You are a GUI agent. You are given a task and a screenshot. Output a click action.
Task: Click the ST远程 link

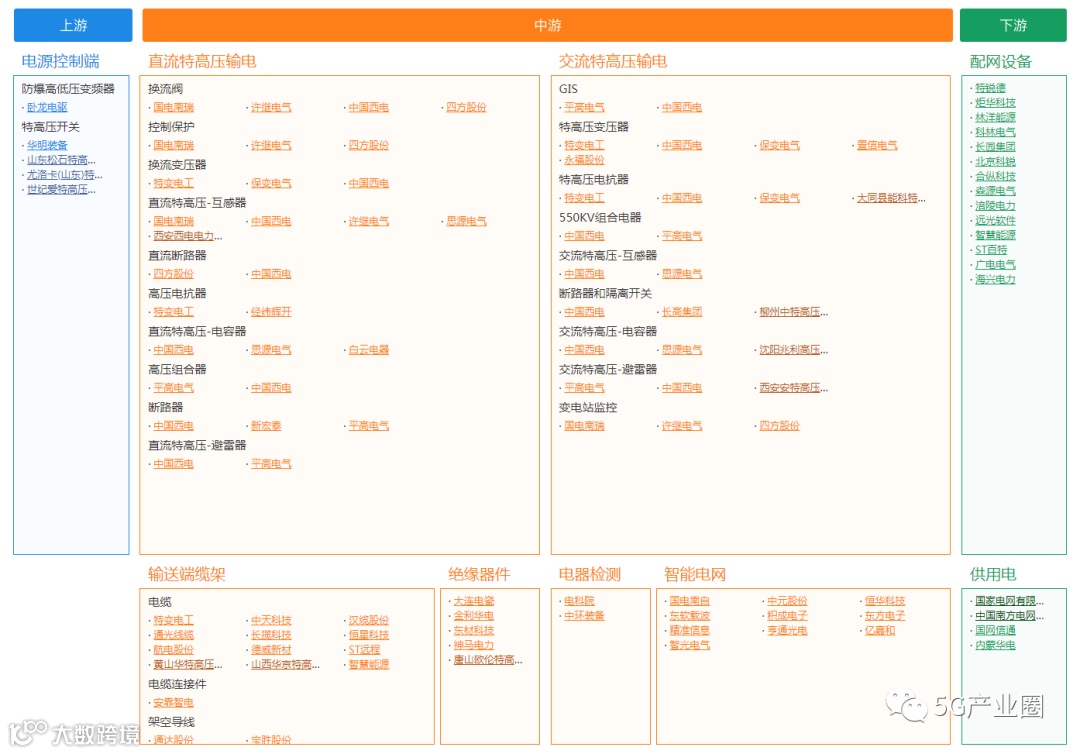[364, 650]
